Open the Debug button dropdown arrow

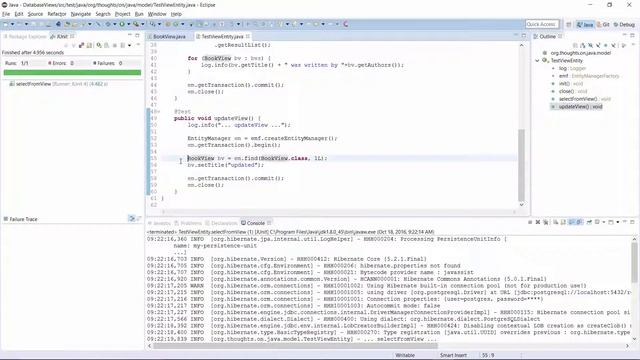click(115, 24)
